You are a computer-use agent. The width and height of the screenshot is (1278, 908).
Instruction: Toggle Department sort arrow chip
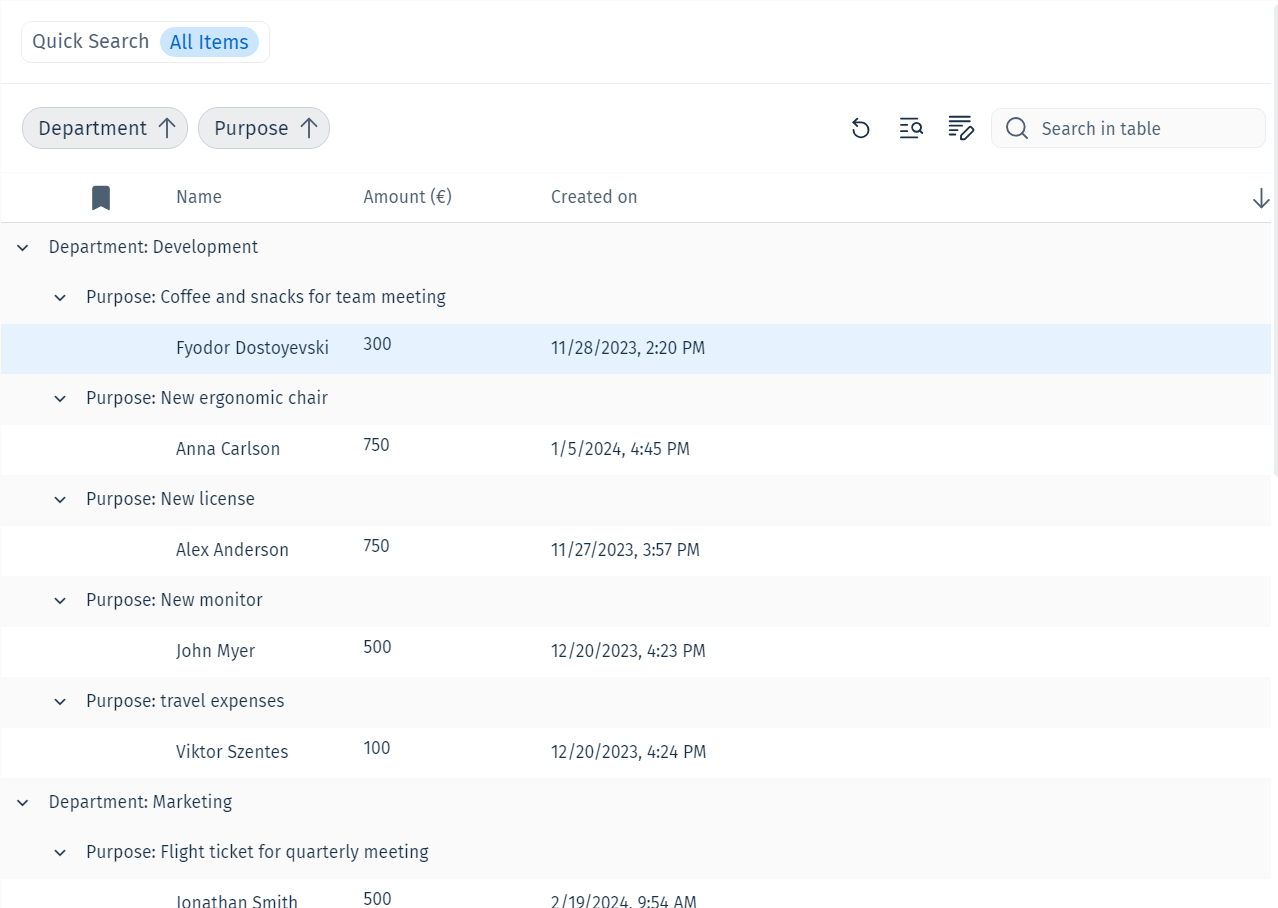click(x=105, y=128)
